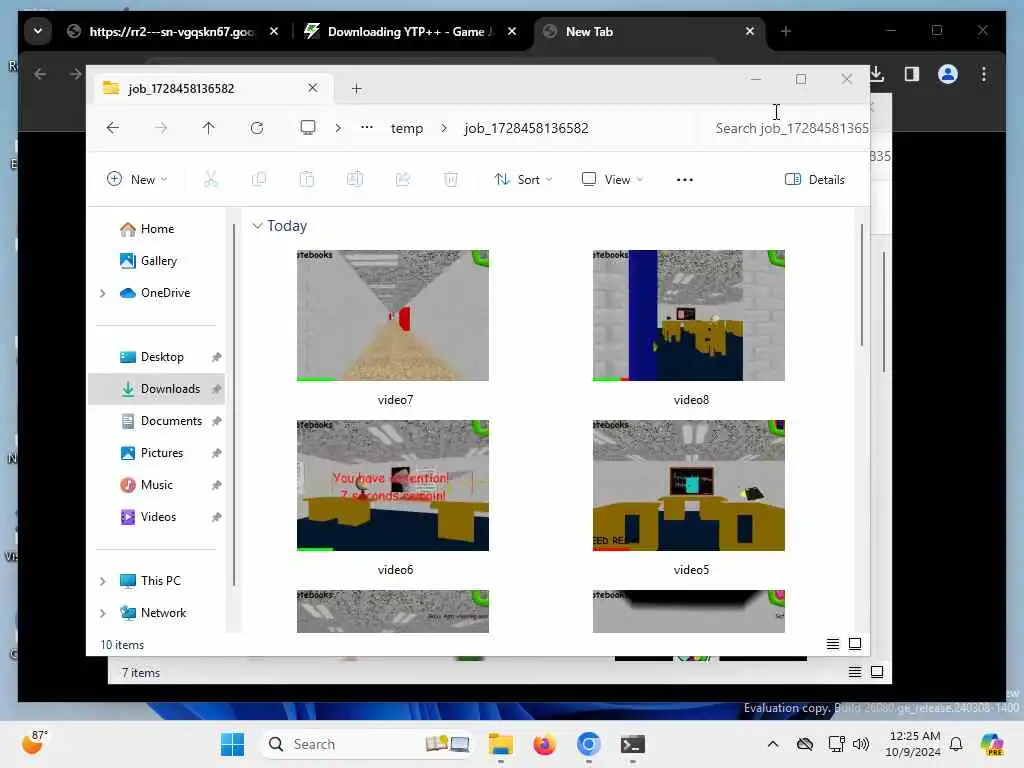Select the video5 thumbnail

(688, 486)
